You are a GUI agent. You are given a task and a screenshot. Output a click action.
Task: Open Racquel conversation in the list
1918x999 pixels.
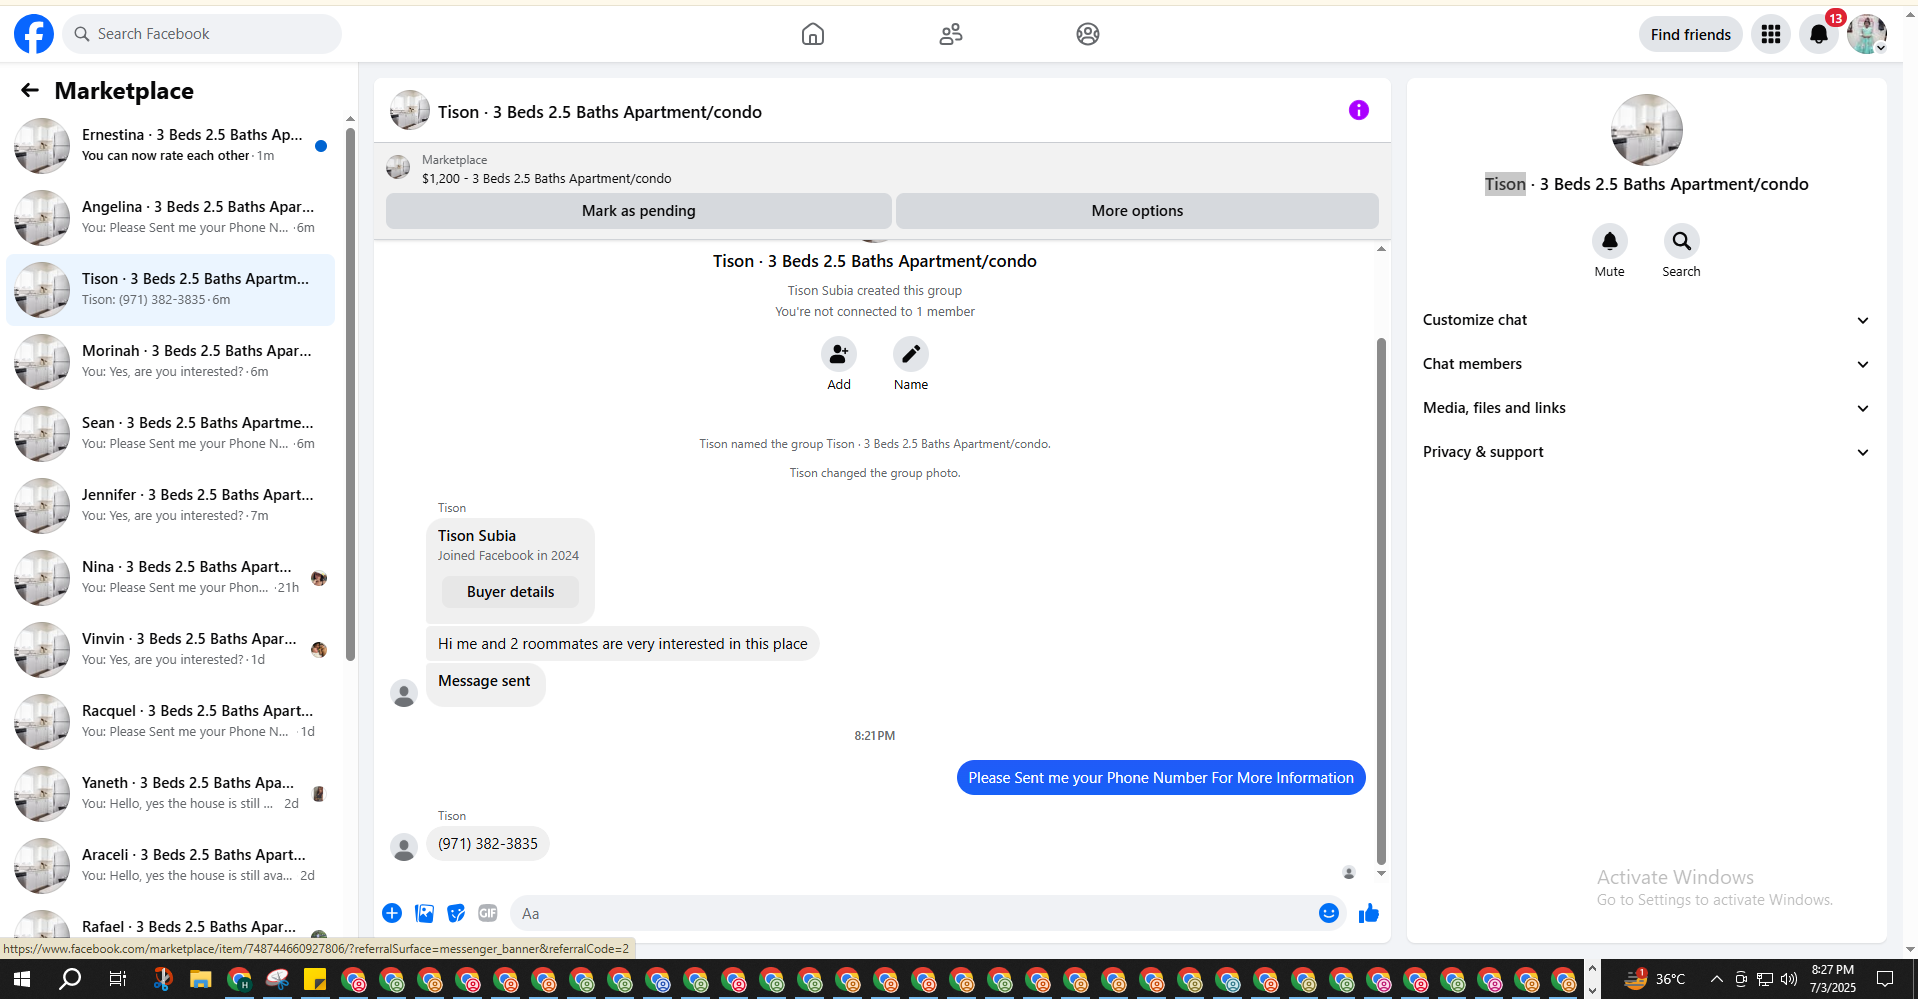tap(171, 721)
